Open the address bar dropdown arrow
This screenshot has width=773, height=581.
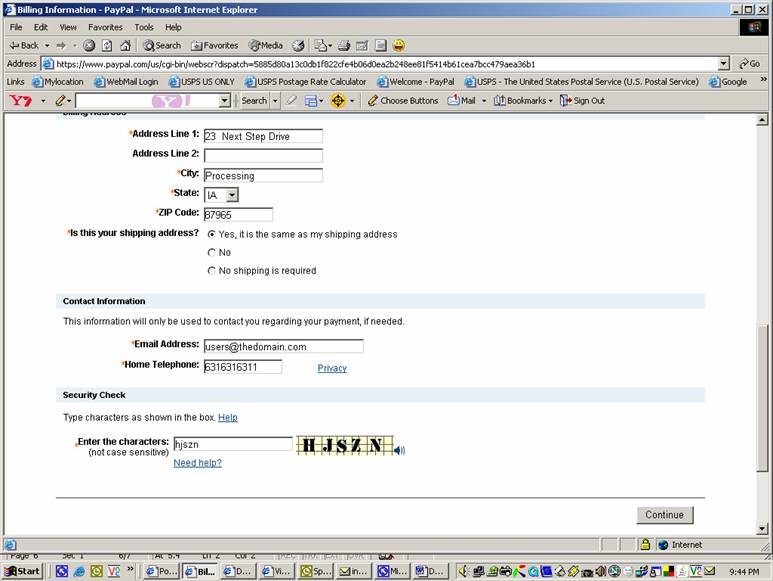tap(724, 64)
